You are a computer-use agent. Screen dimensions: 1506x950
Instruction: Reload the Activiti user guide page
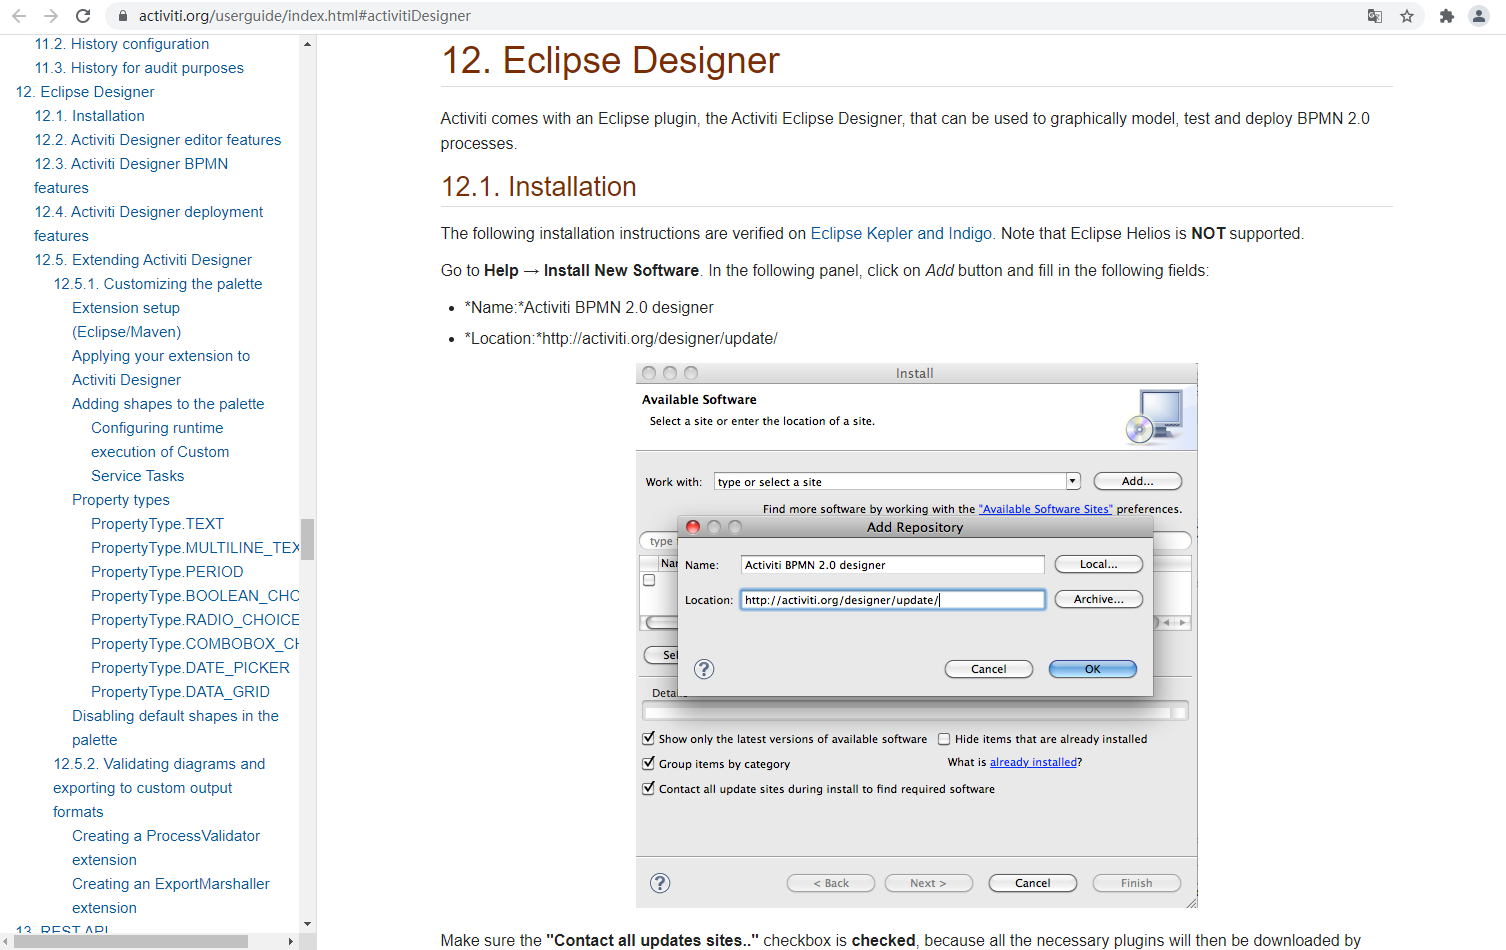[83, 16]
